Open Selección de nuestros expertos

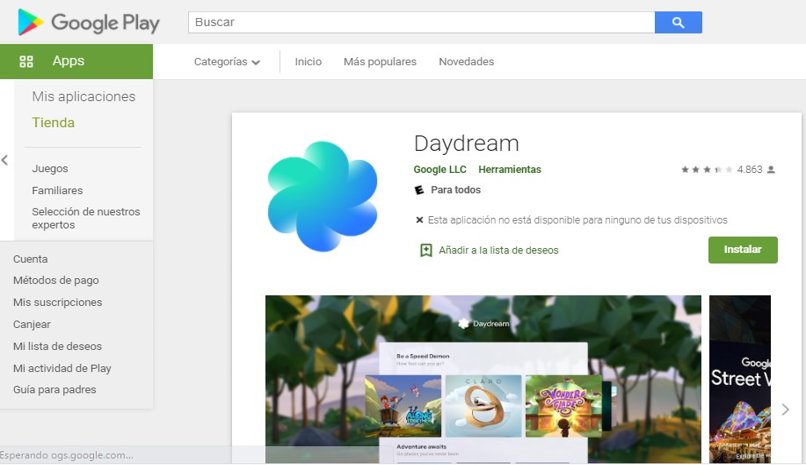(x=86, y=218)
